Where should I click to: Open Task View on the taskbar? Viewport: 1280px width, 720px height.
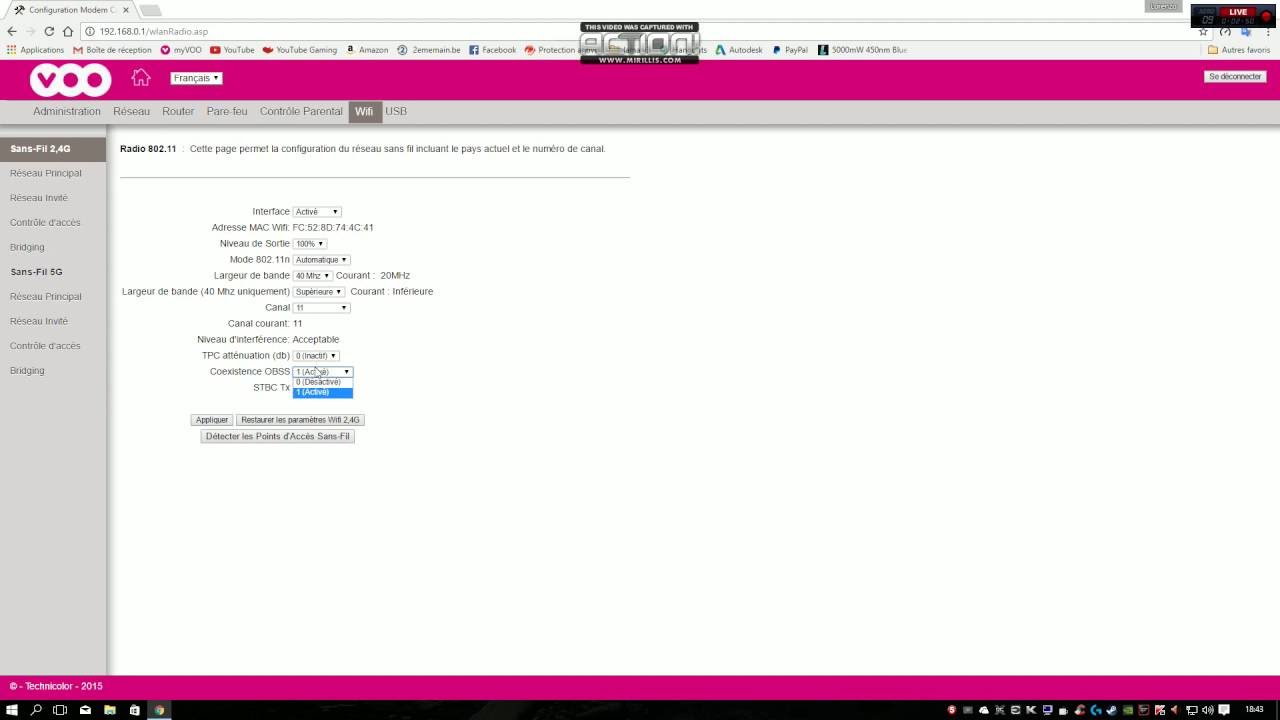click(60, 710)
